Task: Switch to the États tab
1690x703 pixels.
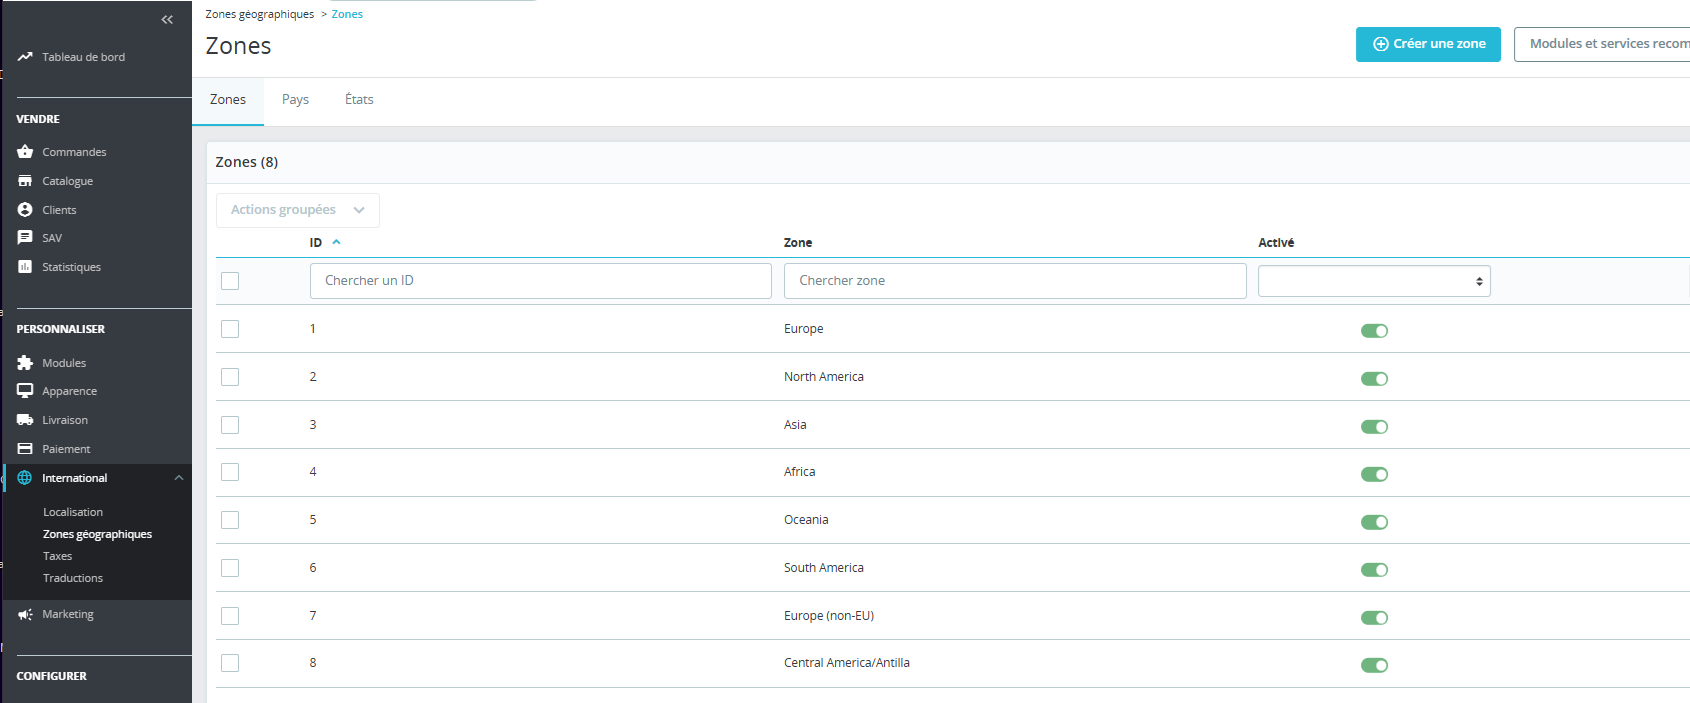Action: pos(359,100)
